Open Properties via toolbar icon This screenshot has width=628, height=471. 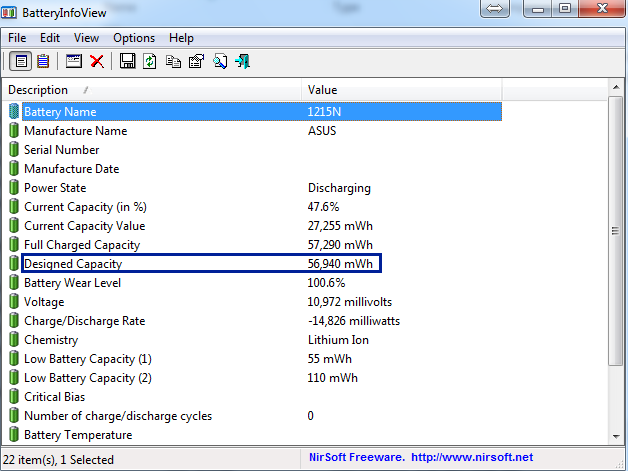(x=196, y=61)
